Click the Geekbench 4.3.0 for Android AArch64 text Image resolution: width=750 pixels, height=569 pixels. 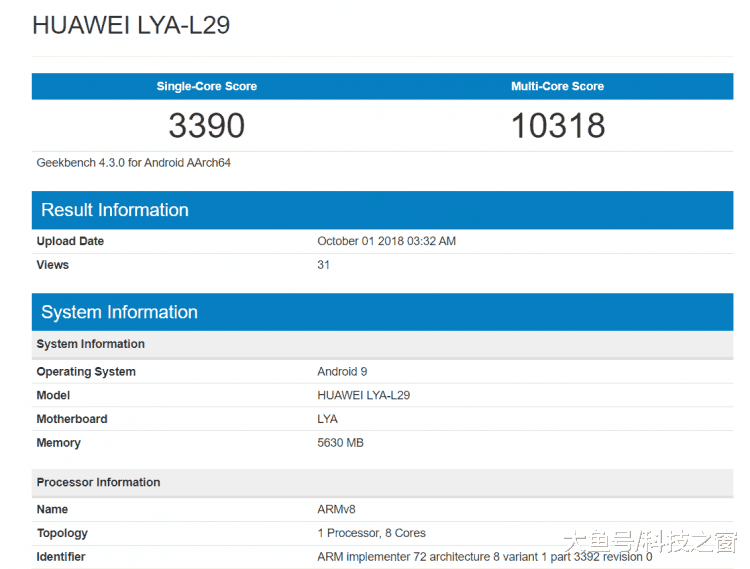(x=133, y=163)
